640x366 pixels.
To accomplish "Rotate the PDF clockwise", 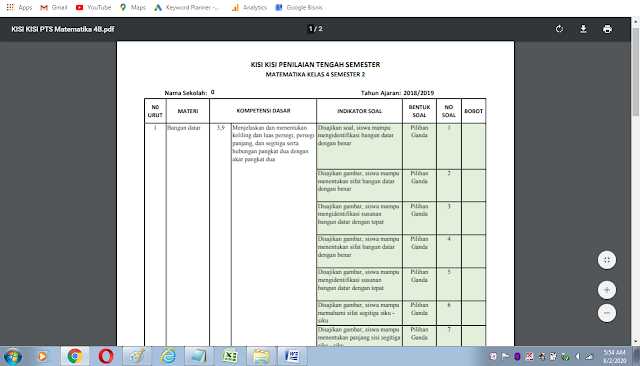I will [x=559, y=29].
